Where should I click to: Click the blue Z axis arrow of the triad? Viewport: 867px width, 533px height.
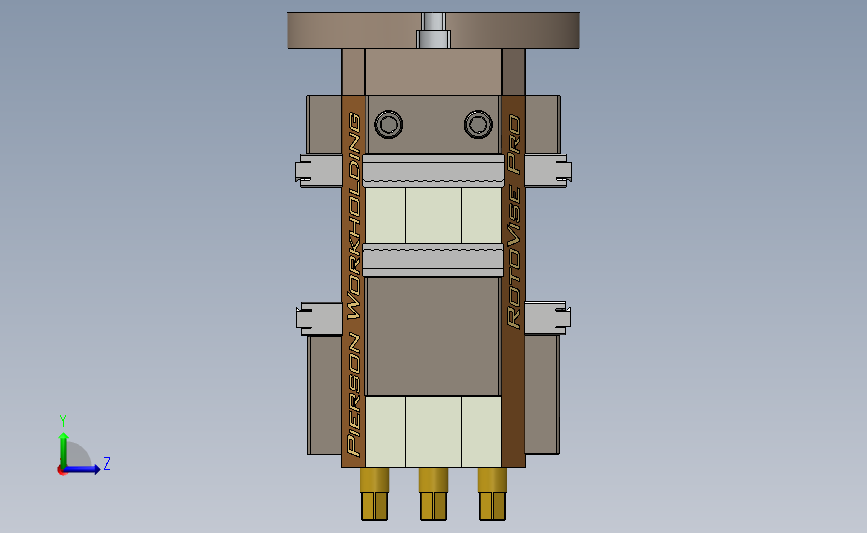(83, 469)
